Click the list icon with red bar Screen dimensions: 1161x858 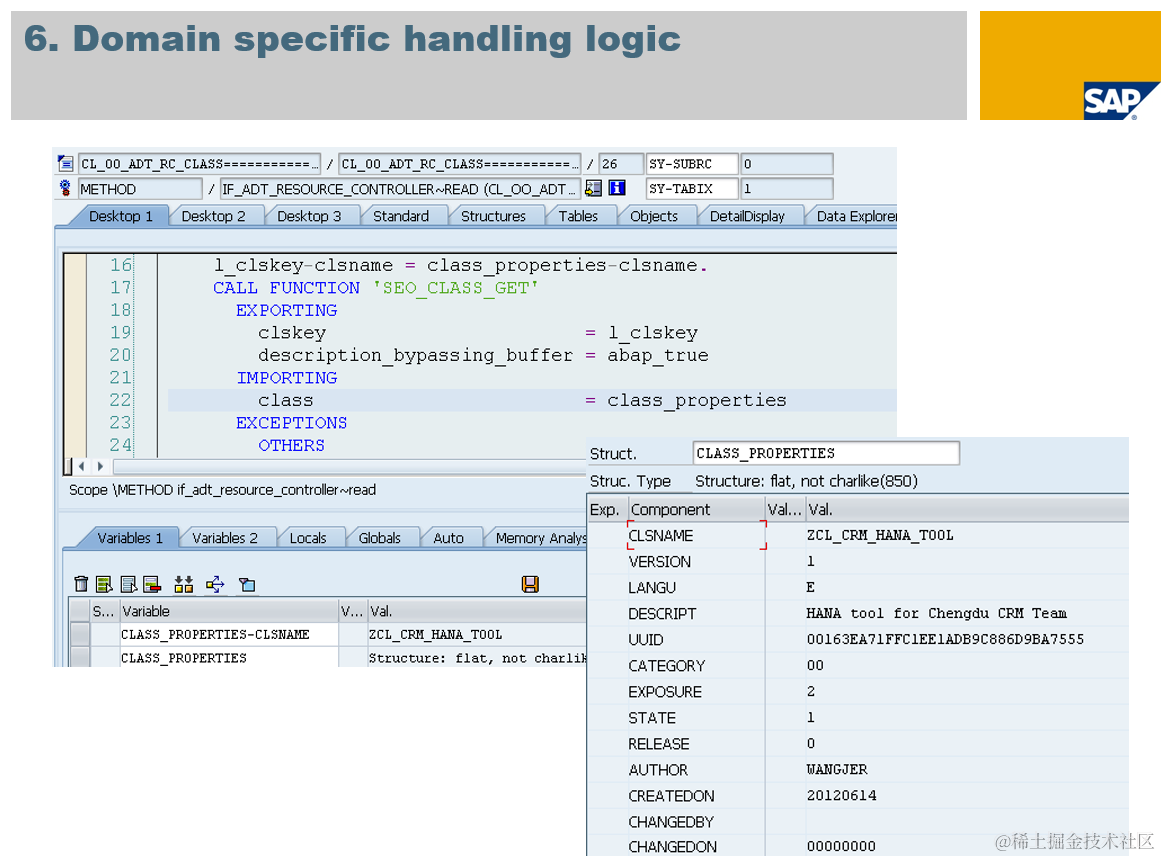(x=153, y=584)
